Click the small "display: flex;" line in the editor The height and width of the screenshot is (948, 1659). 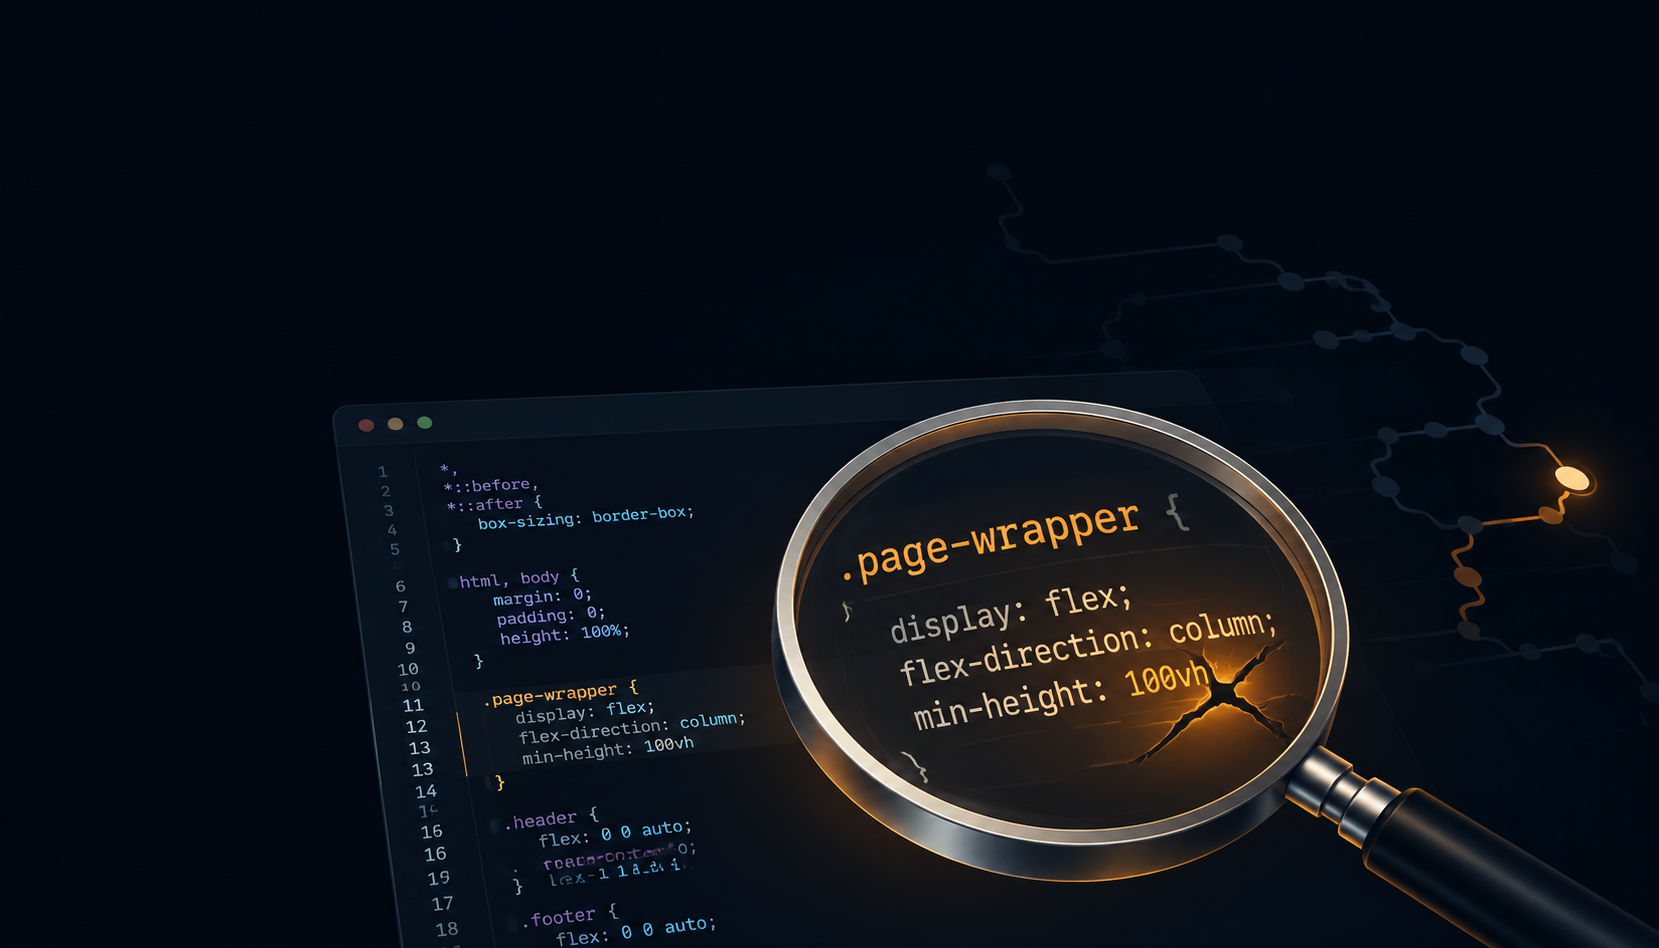coord(585,711)
